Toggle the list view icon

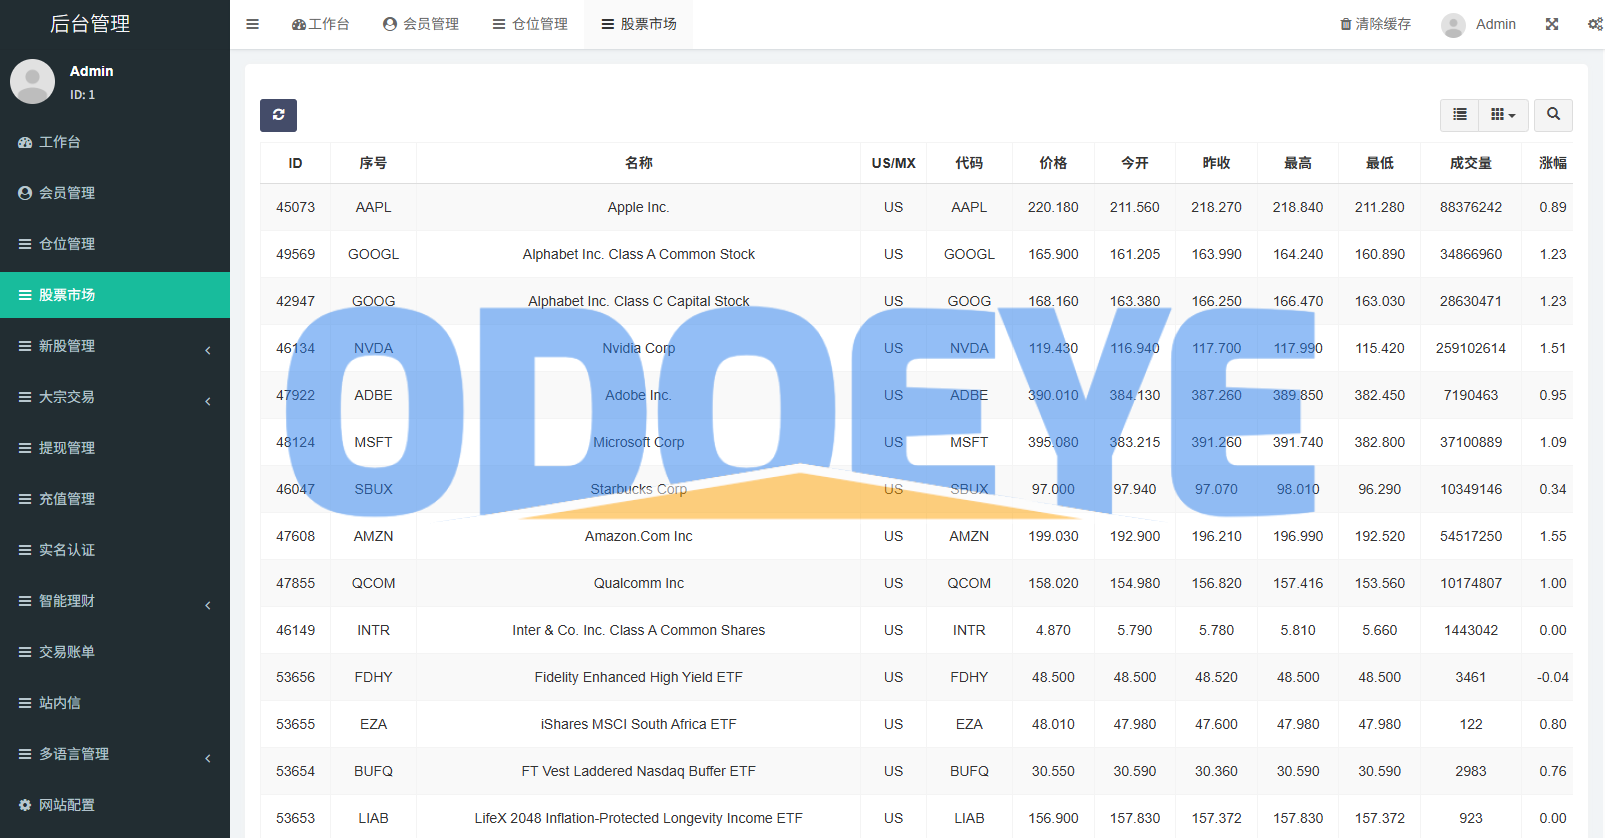(x=1460, y=115)
